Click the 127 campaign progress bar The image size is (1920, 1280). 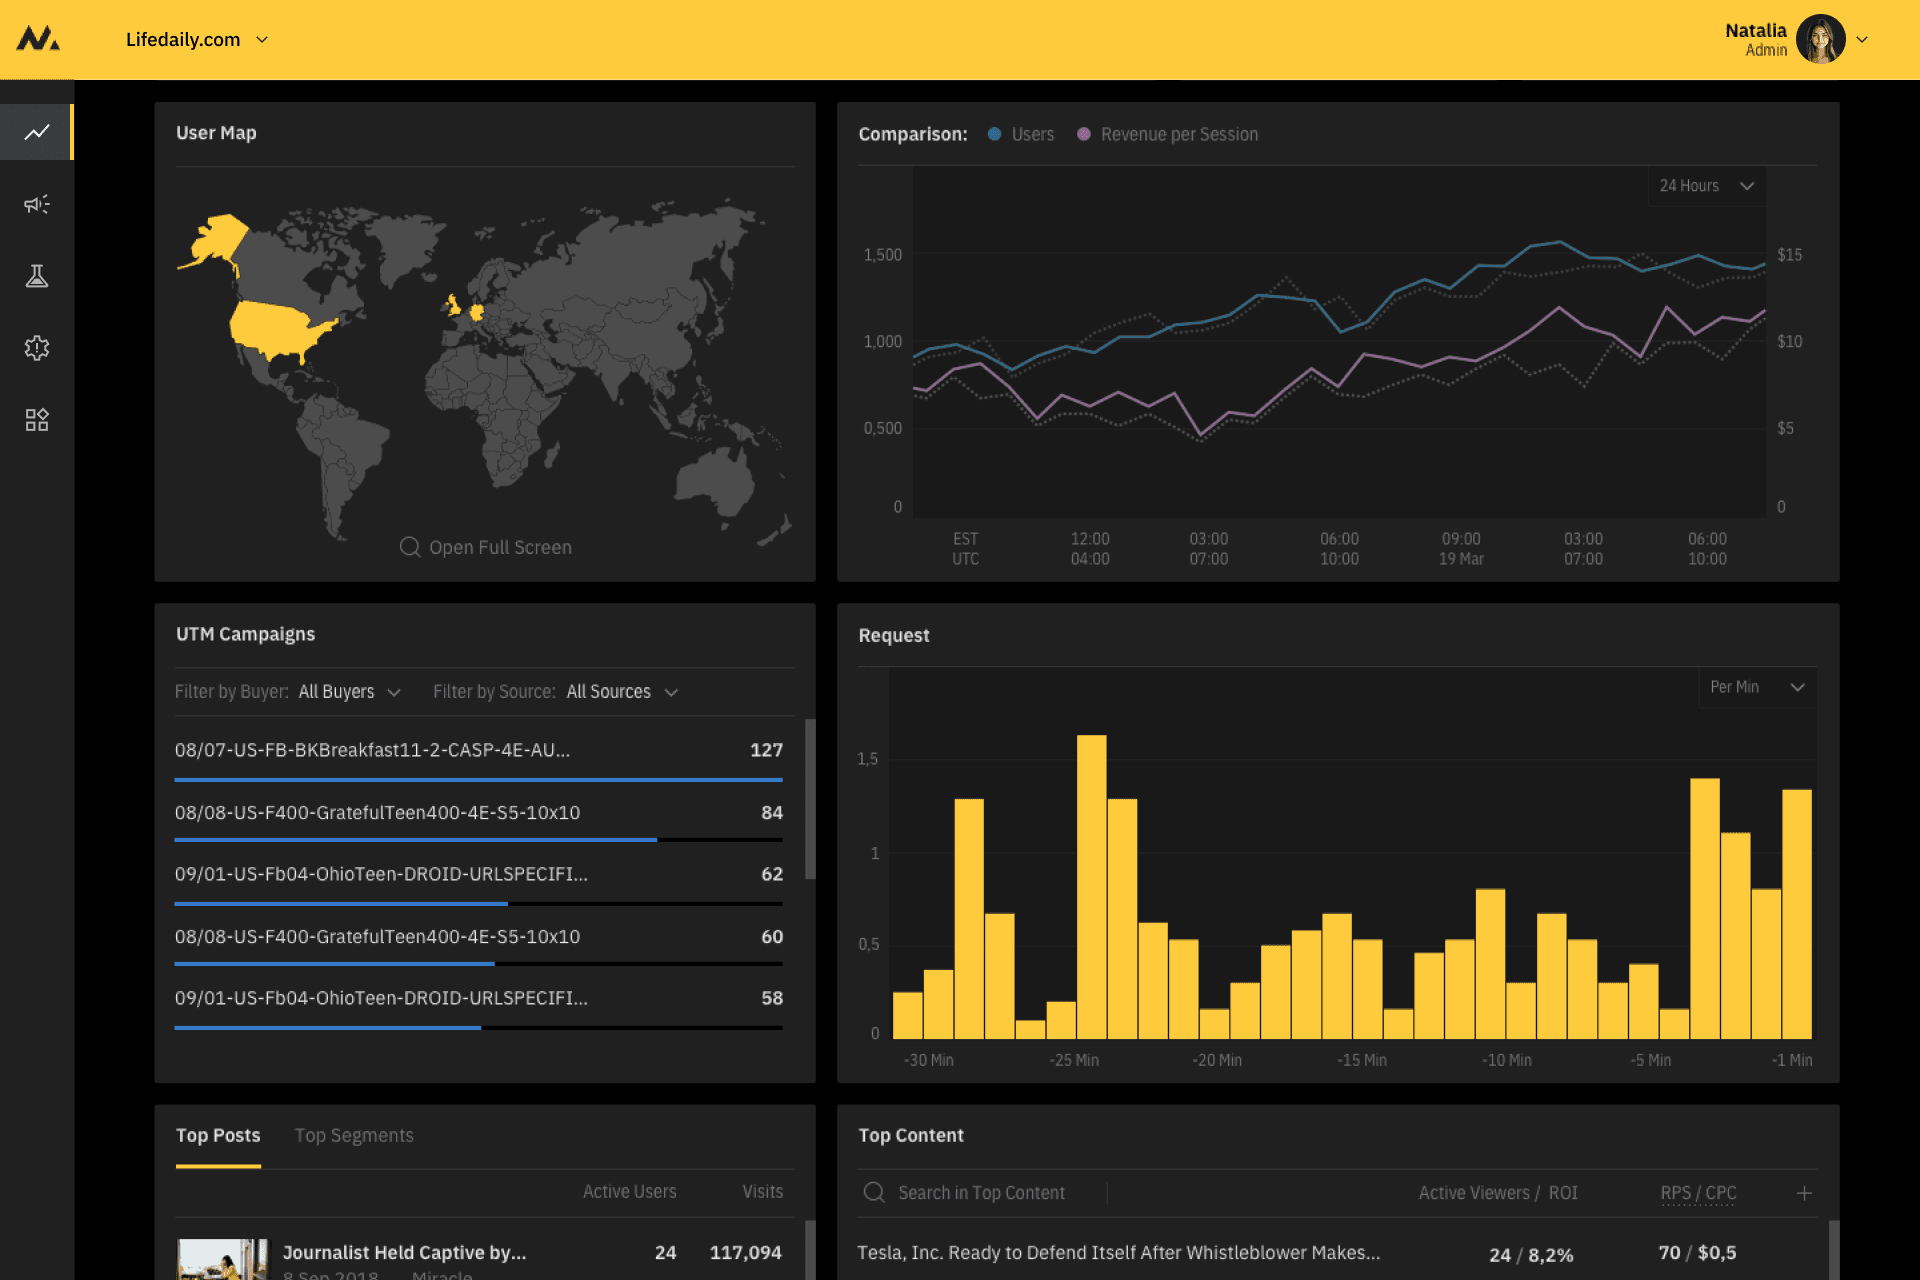coord(478,779)
